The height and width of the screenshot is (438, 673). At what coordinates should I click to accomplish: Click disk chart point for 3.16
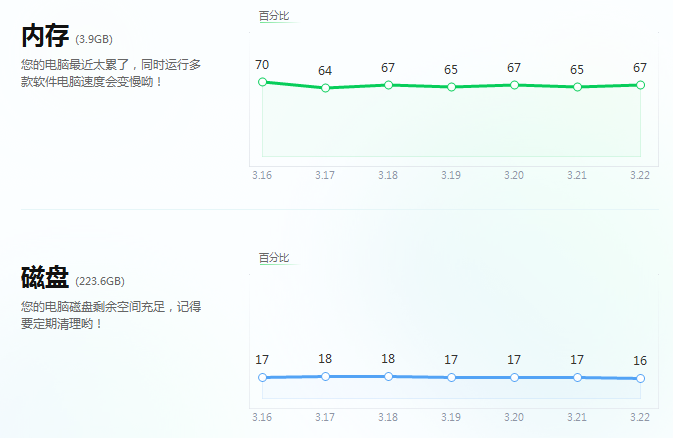(262, 377)
